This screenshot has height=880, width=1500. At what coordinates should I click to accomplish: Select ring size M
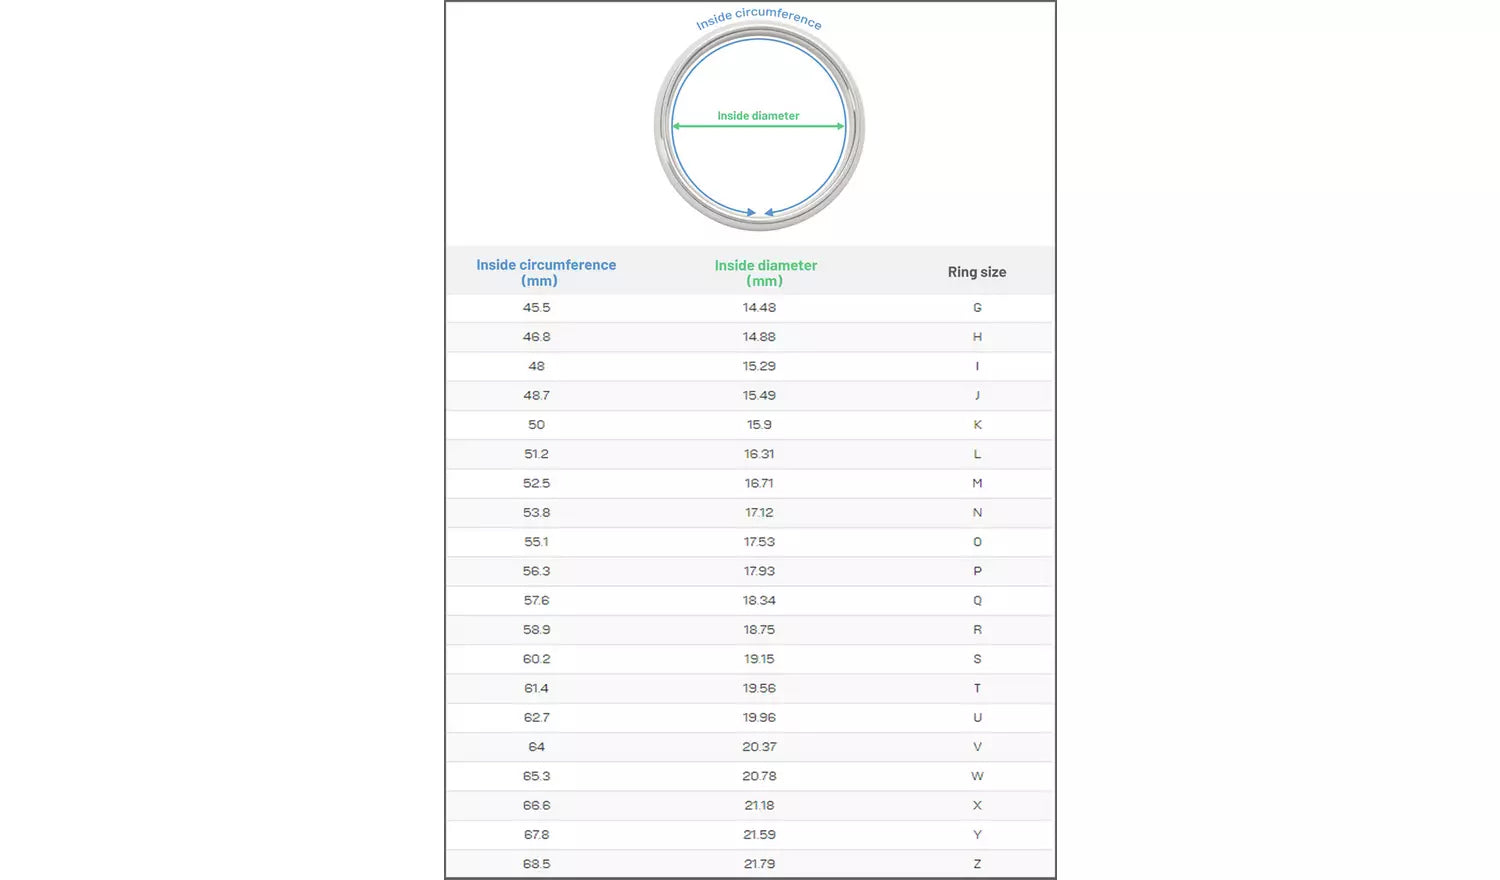(x=977, y=483)
